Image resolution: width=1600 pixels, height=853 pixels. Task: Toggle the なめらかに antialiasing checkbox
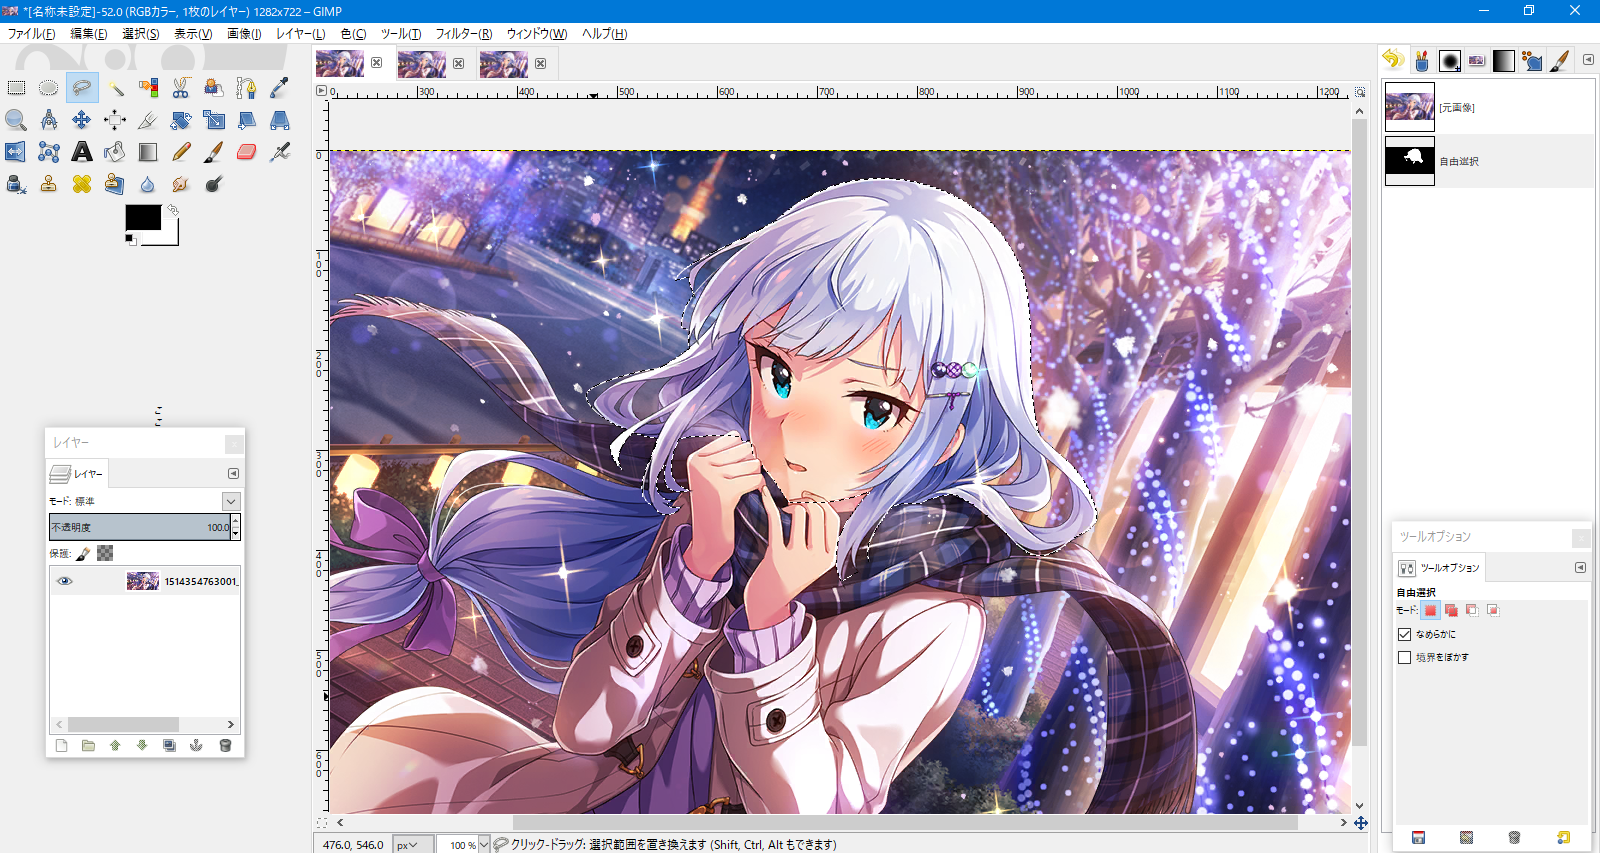pos(1404,634)
